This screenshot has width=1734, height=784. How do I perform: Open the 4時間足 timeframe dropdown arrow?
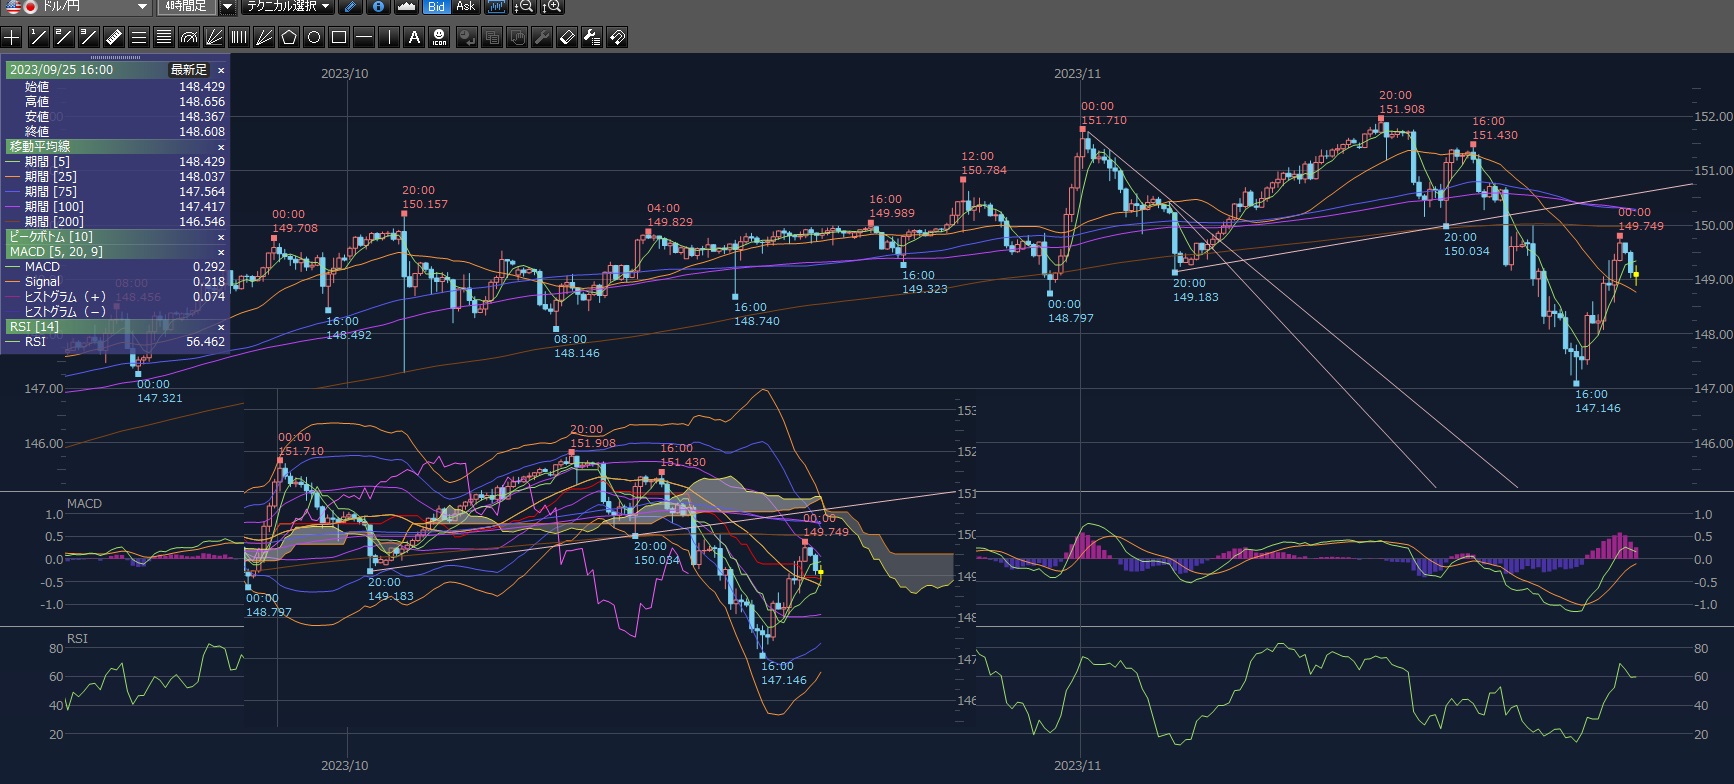click(227, 7)
